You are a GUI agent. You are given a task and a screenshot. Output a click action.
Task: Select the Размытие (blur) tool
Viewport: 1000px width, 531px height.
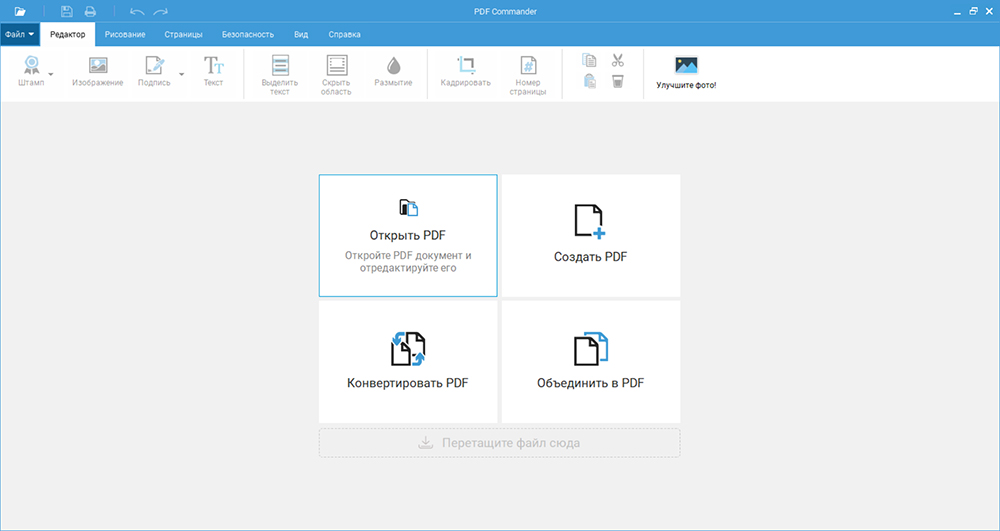(x=393, y=71)
